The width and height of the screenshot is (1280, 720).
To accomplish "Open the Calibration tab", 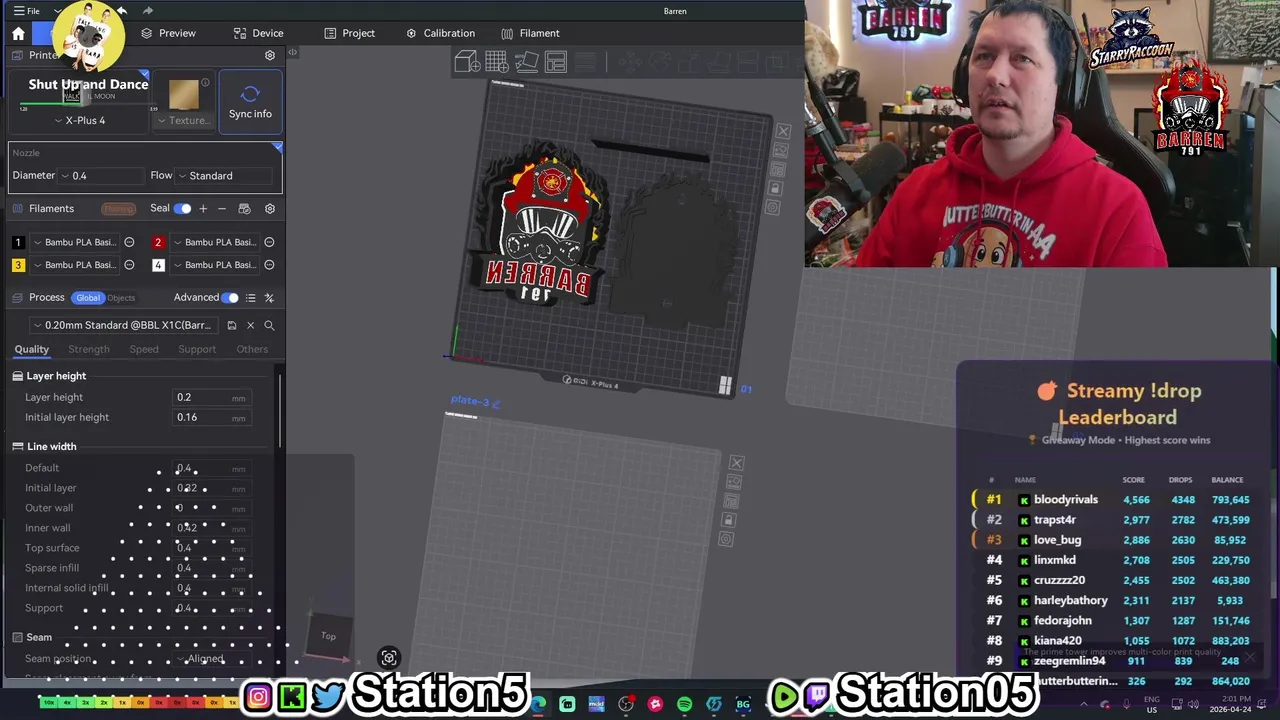I will tap(440, 33).
